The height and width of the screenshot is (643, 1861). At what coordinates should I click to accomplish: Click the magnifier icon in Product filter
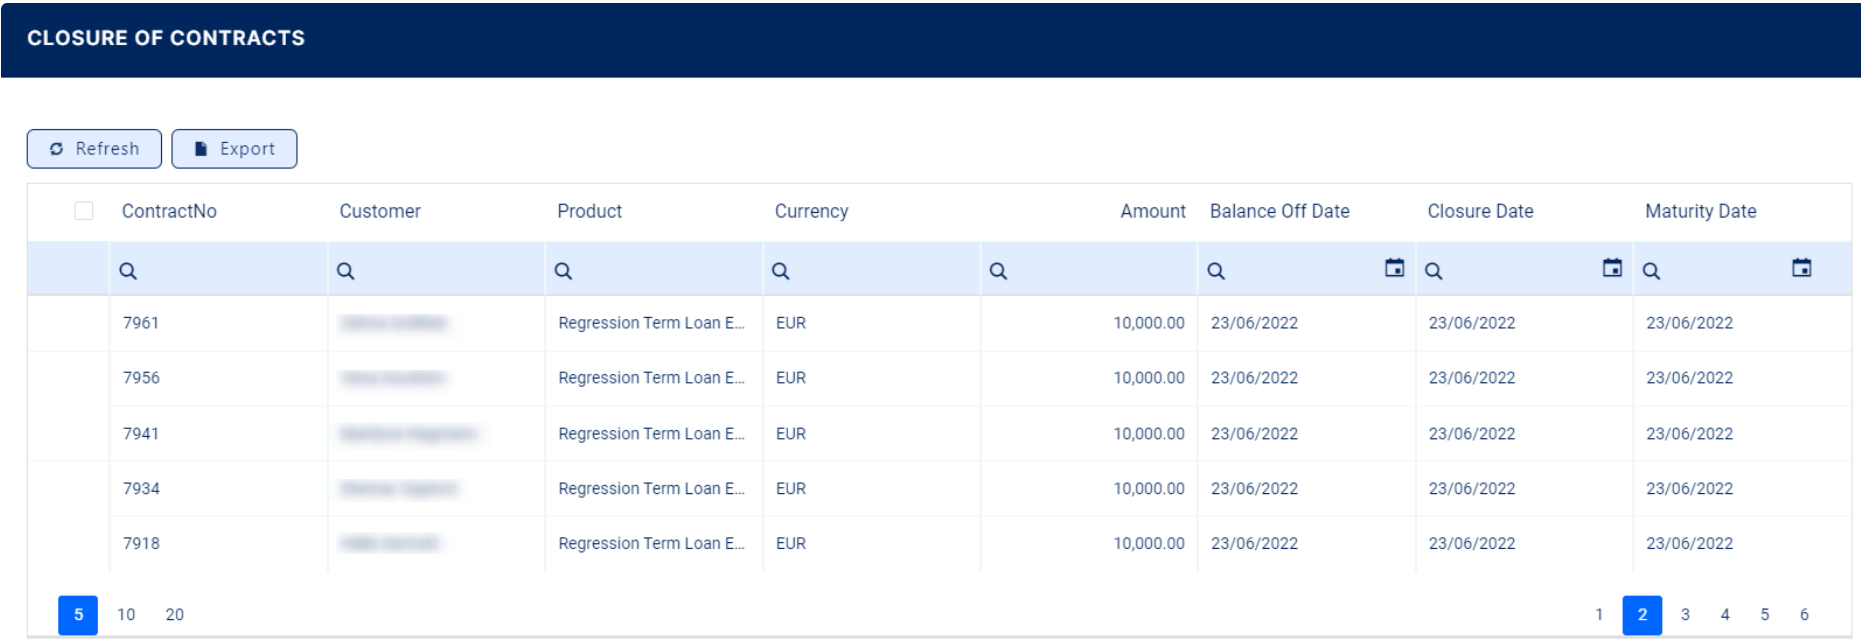[563, 271]
